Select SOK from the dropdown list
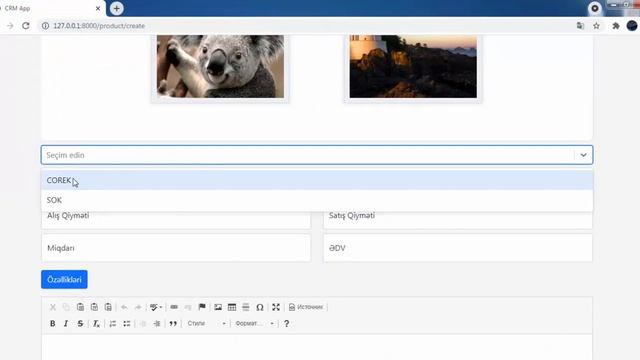Viewport: 640px width, 360px height. pyautogui.click(x=317, y=200)
